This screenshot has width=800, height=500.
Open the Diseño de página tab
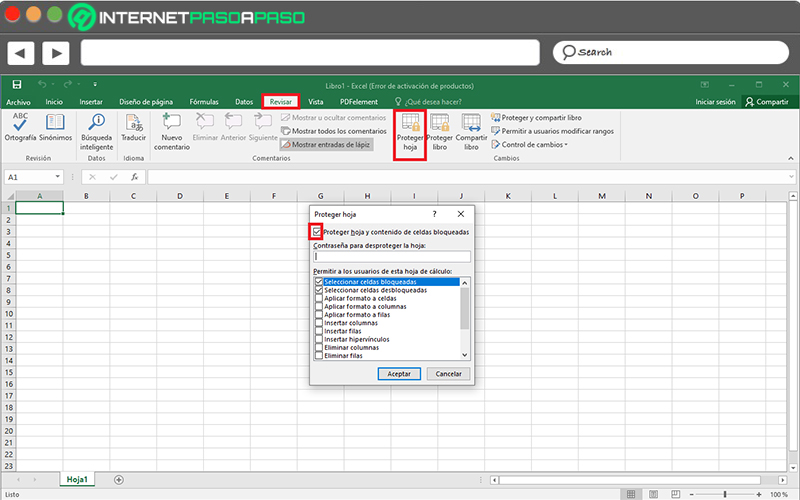(x=146, y=102)
